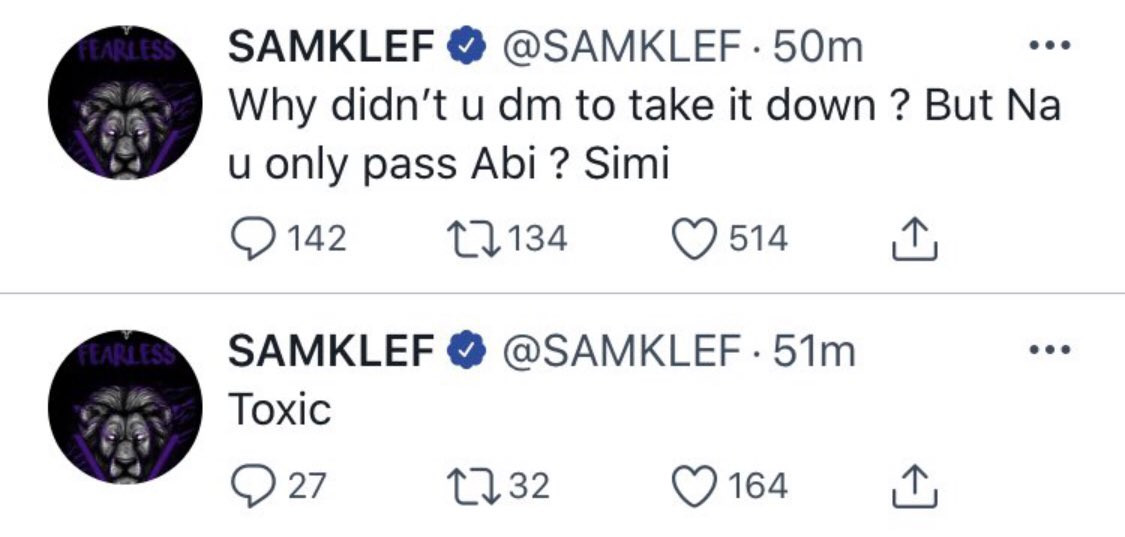Screen dimensions: 1125x537
Task: Click the SAMKLEF display name on 'Toxic' tweet
Action: tap(330, 350)
